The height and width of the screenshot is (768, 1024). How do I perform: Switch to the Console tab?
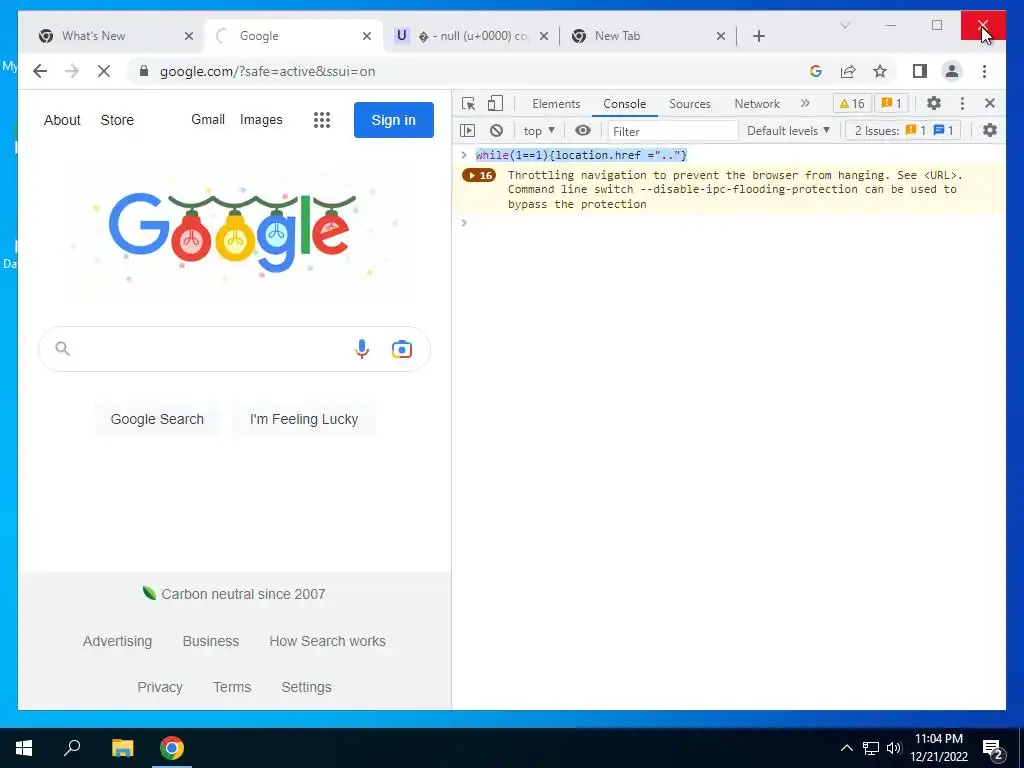[x=624, y=104]
